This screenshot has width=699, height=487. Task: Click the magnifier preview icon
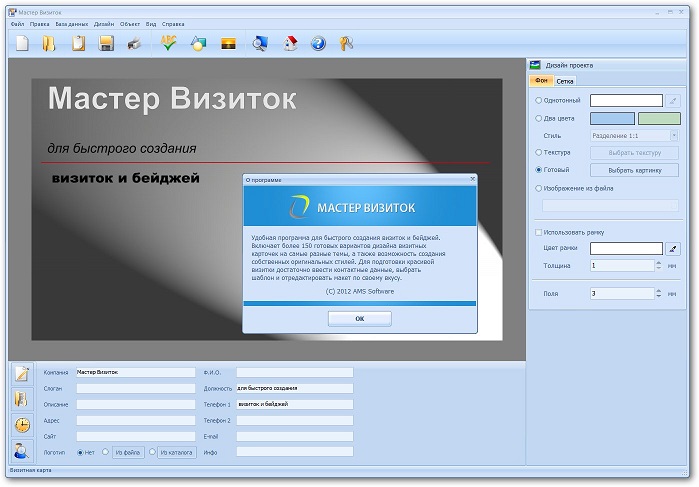[260, 43]
